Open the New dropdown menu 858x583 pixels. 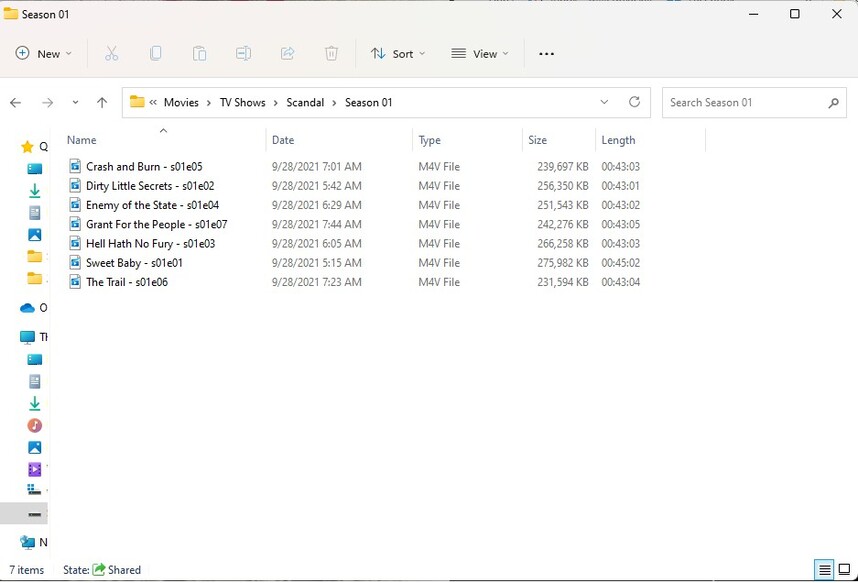[44, 54]
